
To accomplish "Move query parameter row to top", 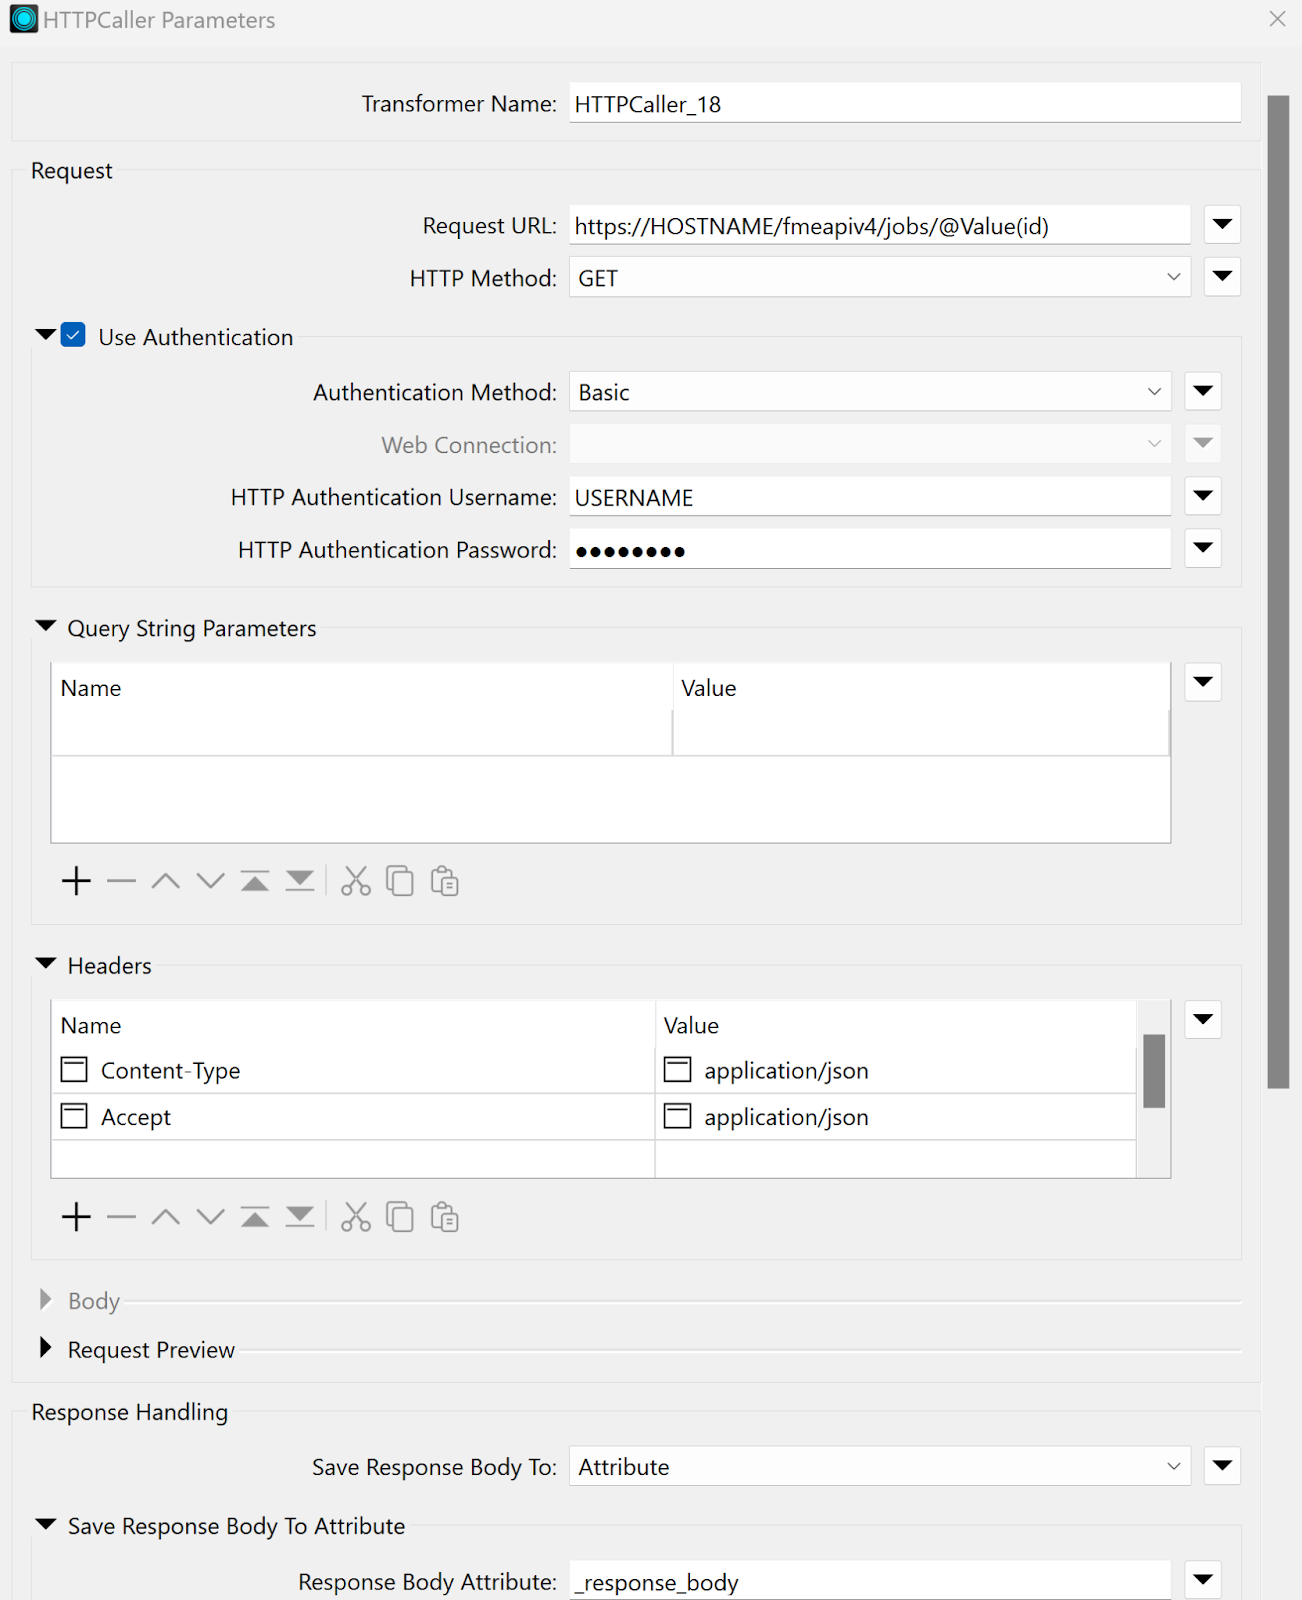I will coord(255,881).
